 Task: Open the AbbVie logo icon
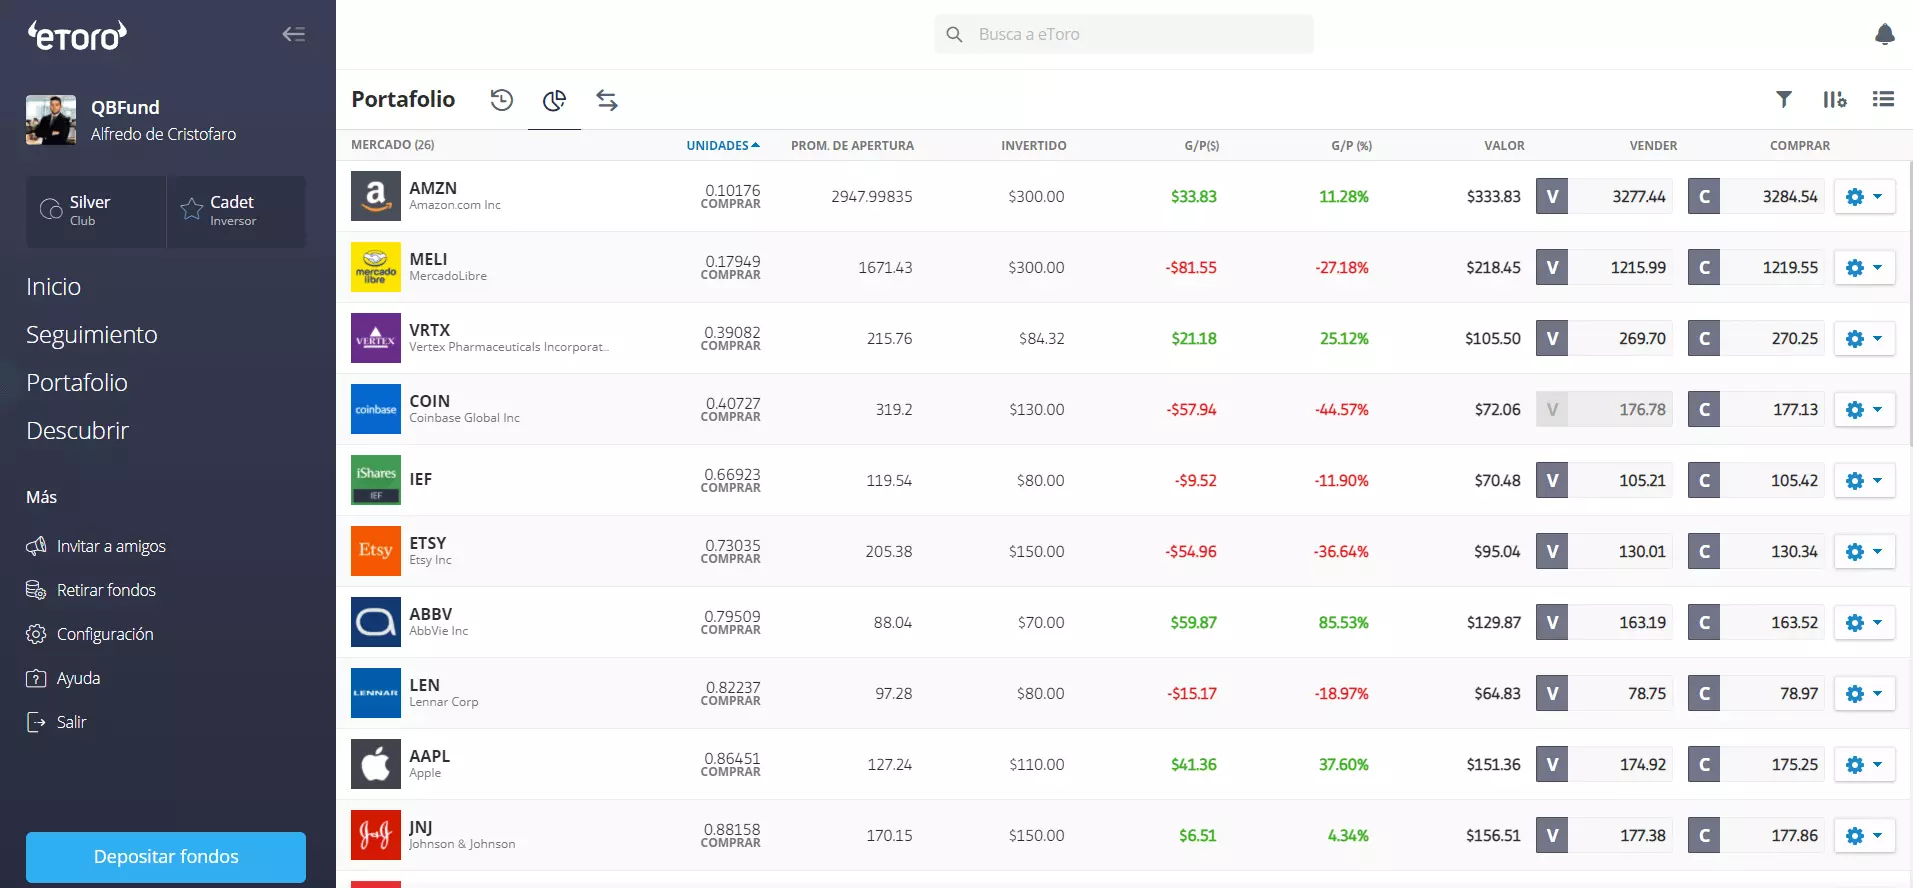tap(376, 622)
